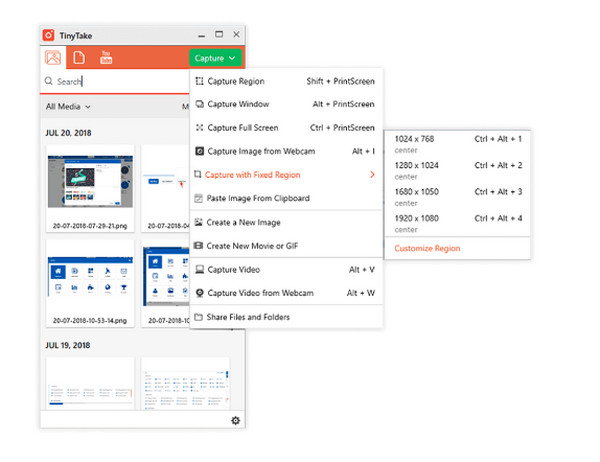Screen dimensions: 600x462
Task: Choose Capture Video option
Action: coord(286,269)
